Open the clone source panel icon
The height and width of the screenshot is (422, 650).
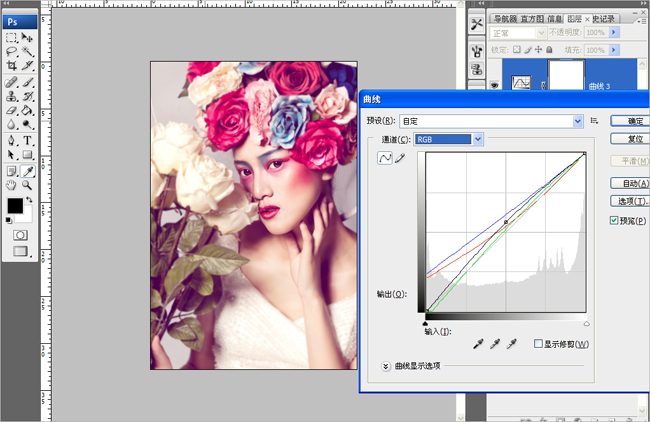(x=477, y=69)
